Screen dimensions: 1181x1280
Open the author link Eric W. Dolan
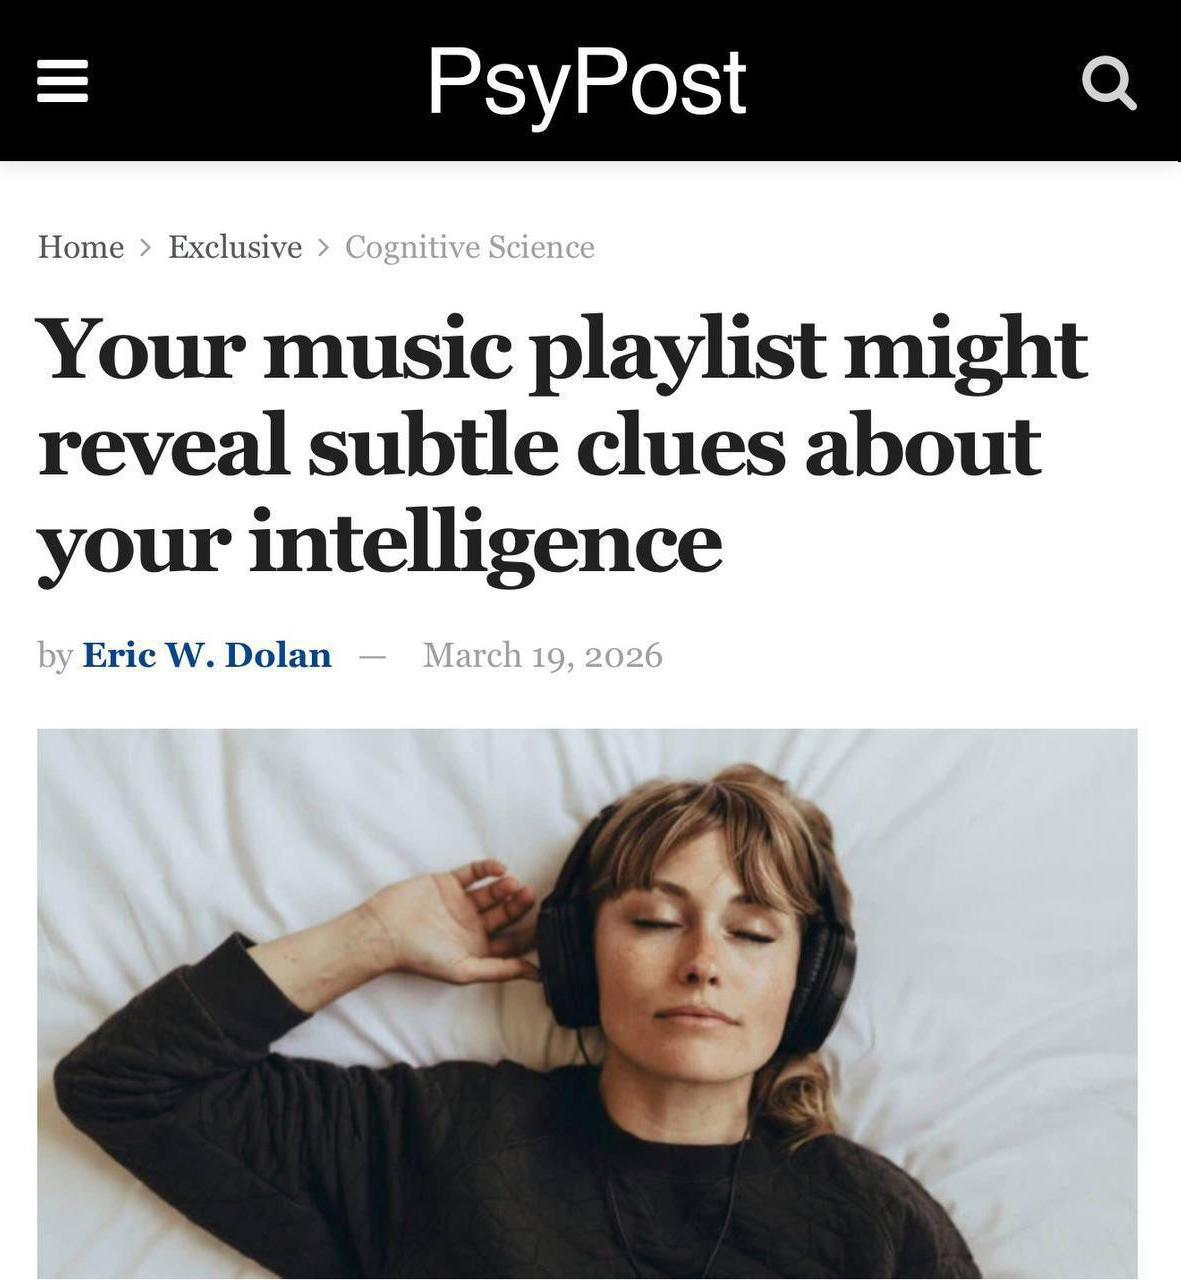(x=207, y=655)
